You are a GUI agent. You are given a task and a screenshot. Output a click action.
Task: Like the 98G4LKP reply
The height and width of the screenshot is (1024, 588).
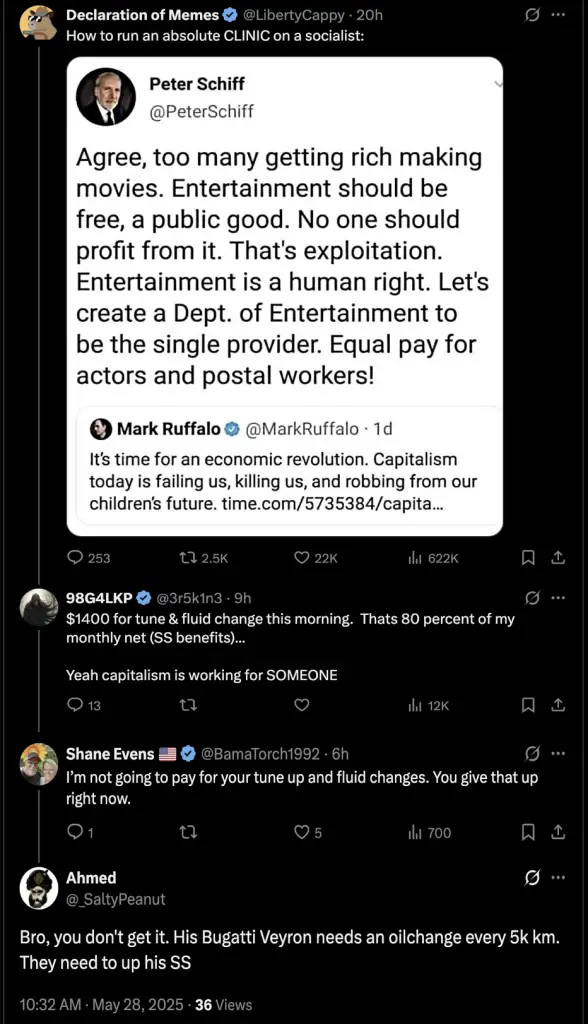(x=301, y=705)
